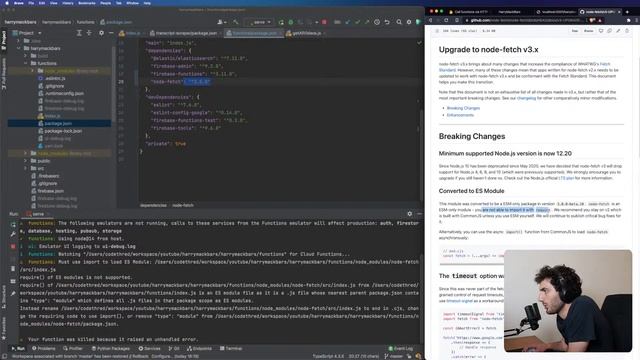Expand the src folder in project tree

pyautogui.click(x=26, y=168)
